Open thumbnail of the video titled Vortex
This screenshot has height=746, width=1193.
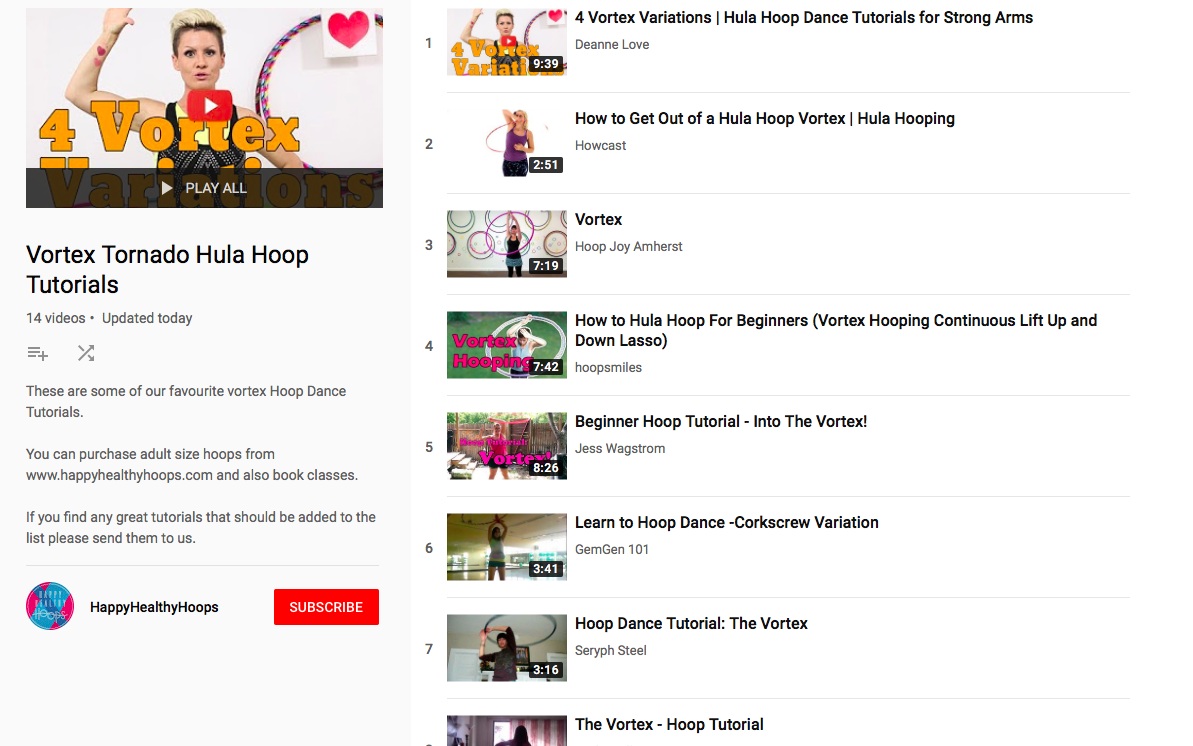point(507,244)
